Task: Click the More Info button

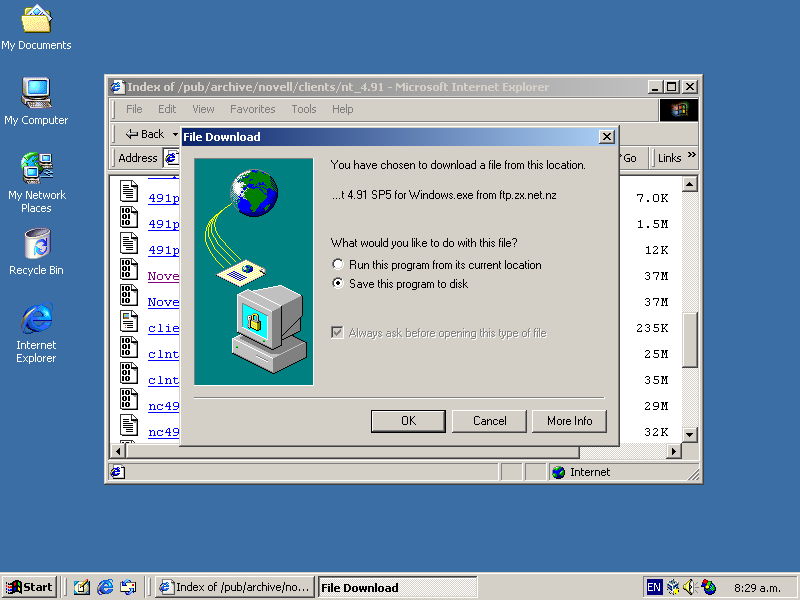Action: point(569,421)
